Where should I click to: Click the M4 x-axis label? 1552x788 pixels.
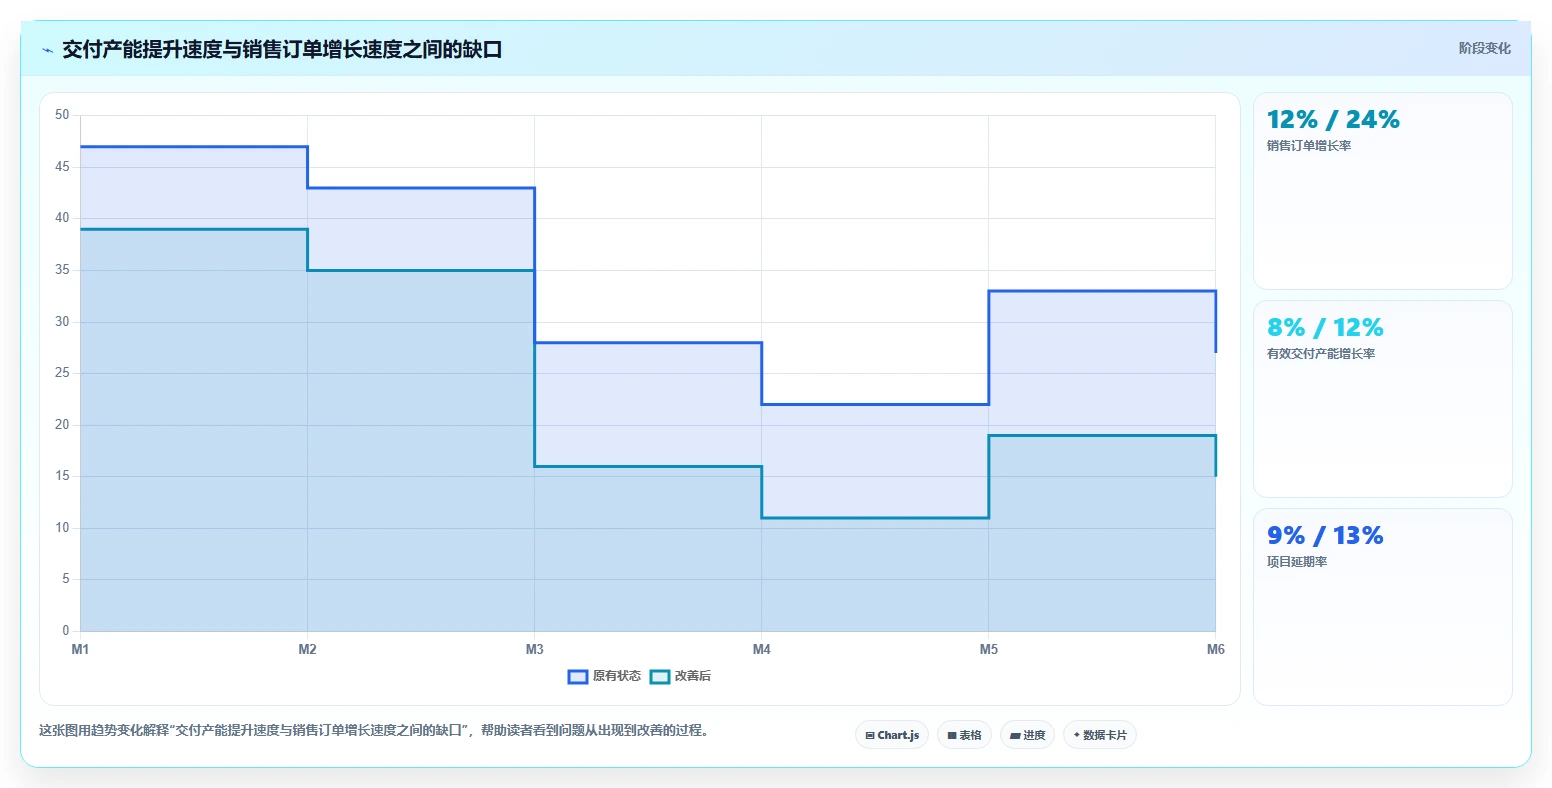coord(761,650)
